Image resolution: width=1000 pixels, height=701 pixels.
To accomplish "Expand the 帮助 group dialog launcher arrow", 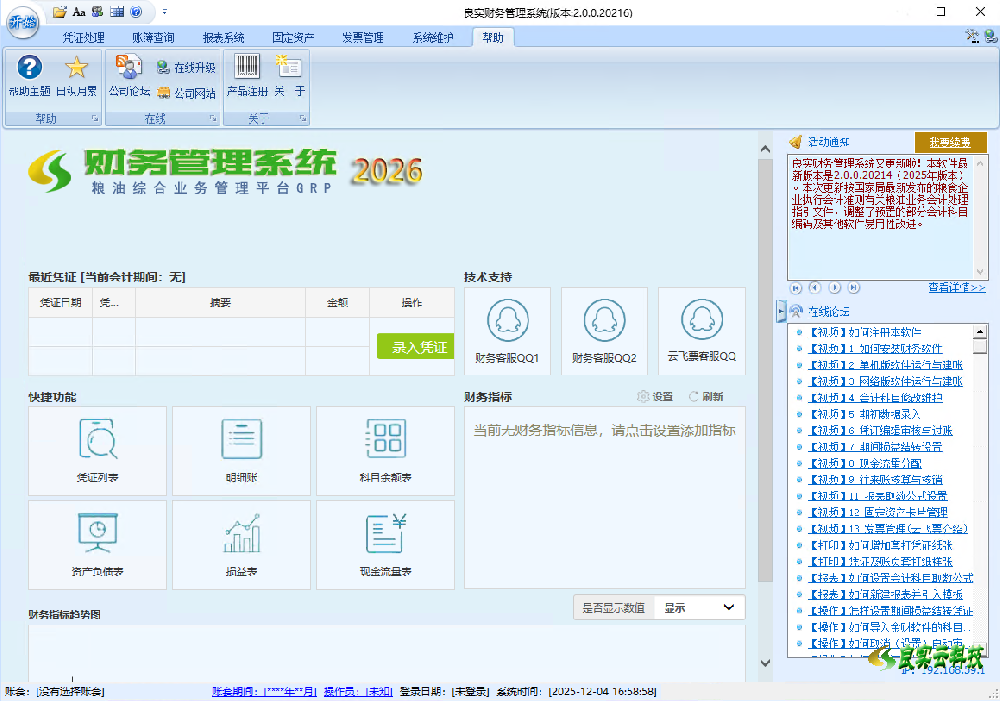I will coord(96,117).
